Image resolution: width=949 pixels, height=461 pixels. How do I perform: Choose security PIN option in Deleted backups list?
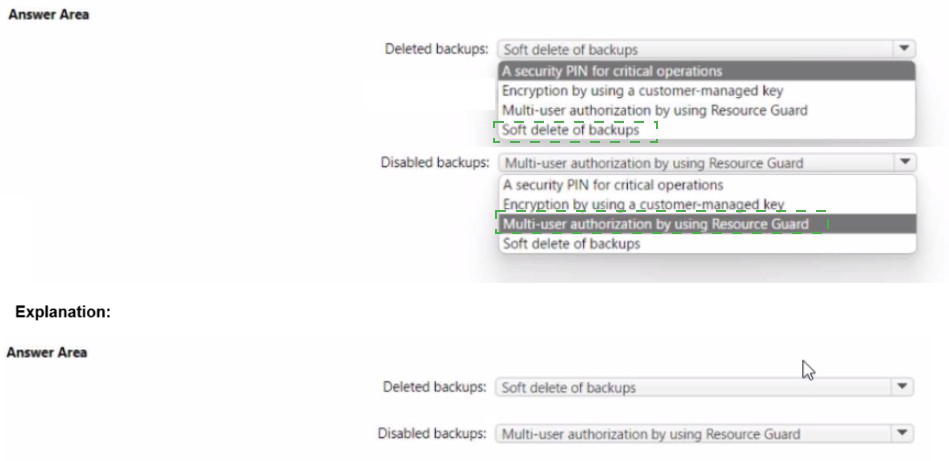[612, 71]
